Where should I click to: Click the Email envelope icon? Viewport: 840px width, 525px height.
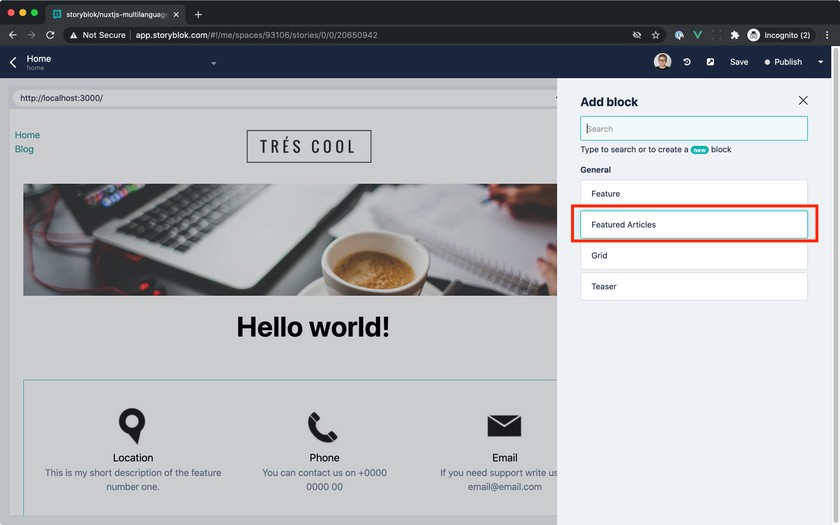504,426
